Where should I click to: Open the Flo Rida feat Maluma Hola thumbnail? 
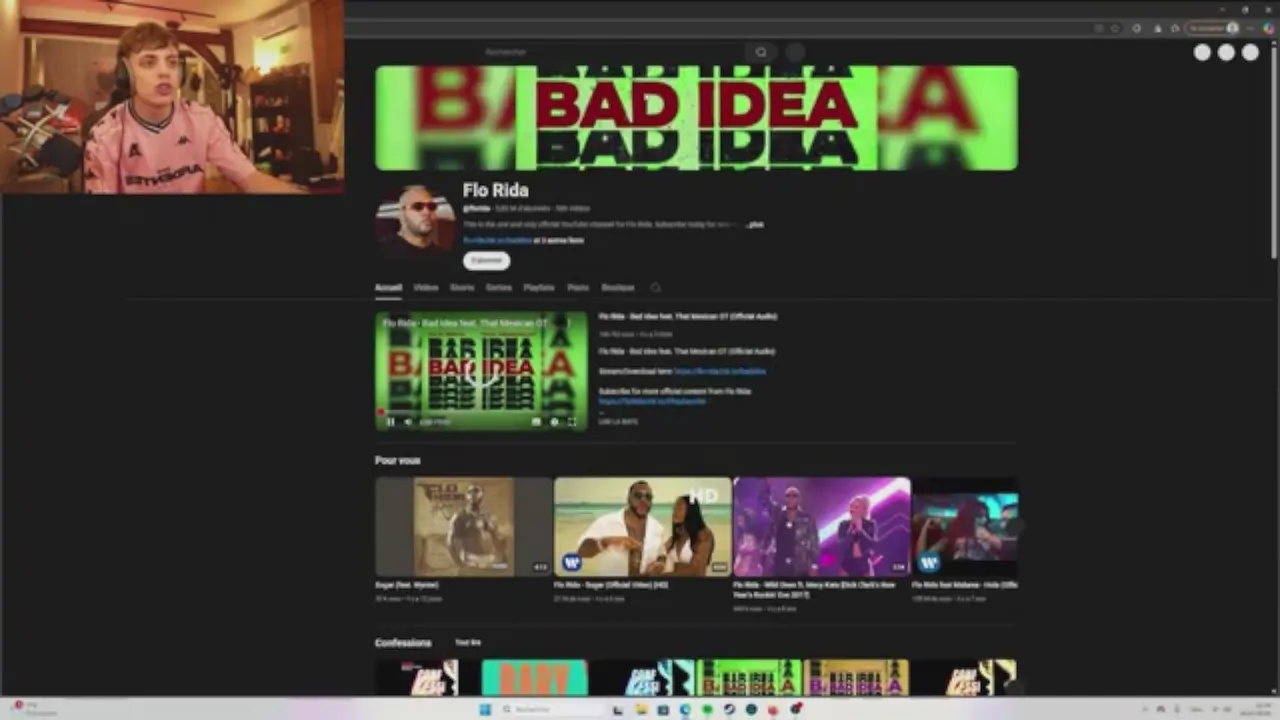pyautogui.click(x=965, y=526)
